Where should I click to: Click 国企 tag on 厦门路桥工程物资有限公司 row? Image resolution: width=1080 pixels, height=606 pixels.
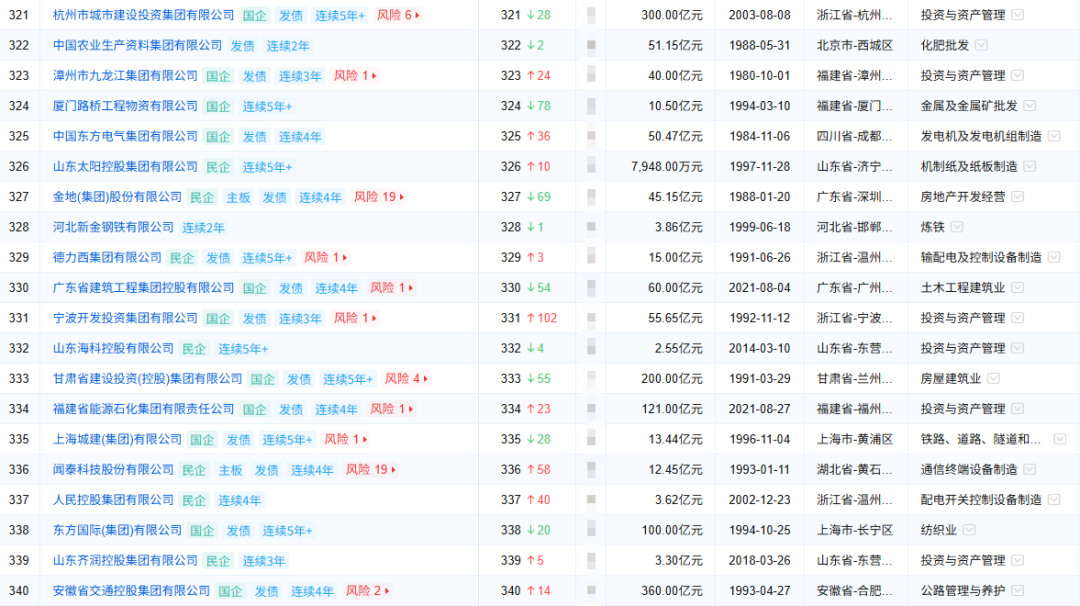pyautogui.click(x=218, y=107)
